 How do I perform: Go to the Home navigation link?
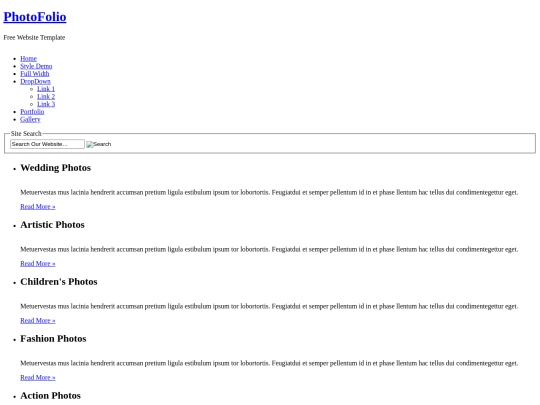tap(28, 59)
